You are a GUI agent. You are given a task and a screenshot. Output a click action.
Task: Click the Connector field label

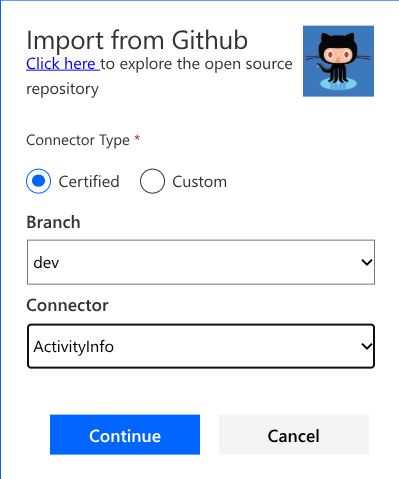(x=67, y=305)
